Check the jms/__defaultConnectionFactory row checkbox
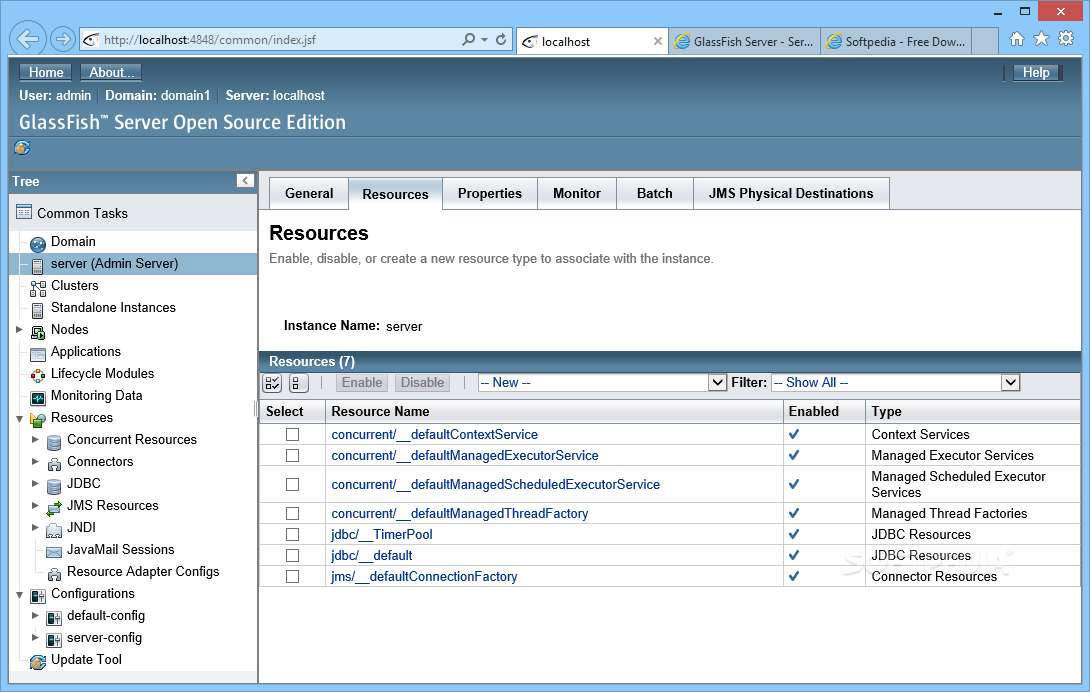Viewport: 1090px width, 692px height. pos(293,577)
